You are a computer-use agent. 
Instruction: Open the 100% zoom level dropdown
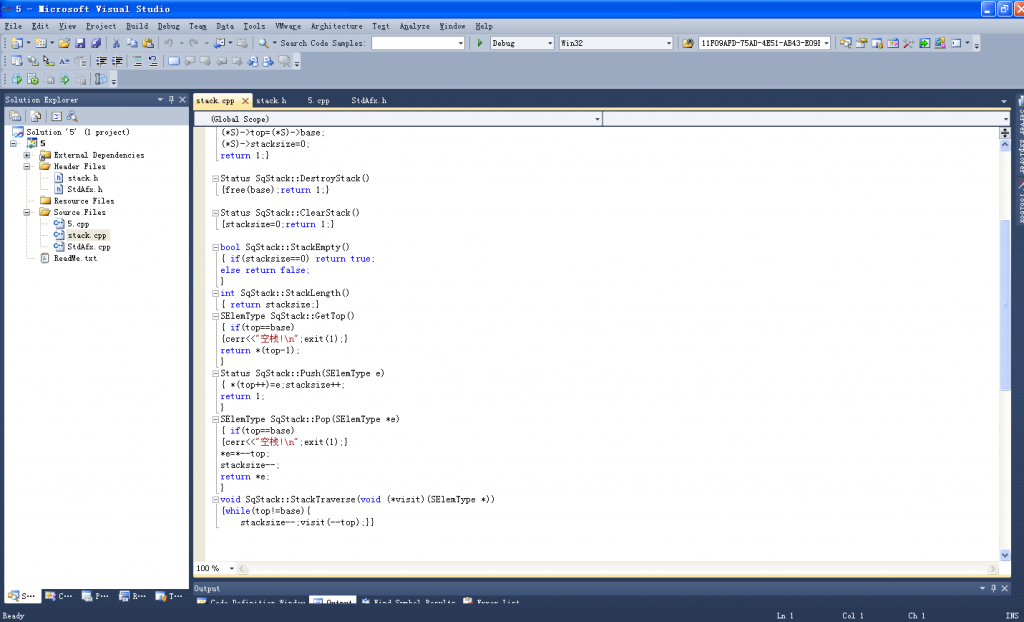coord(232,568)
